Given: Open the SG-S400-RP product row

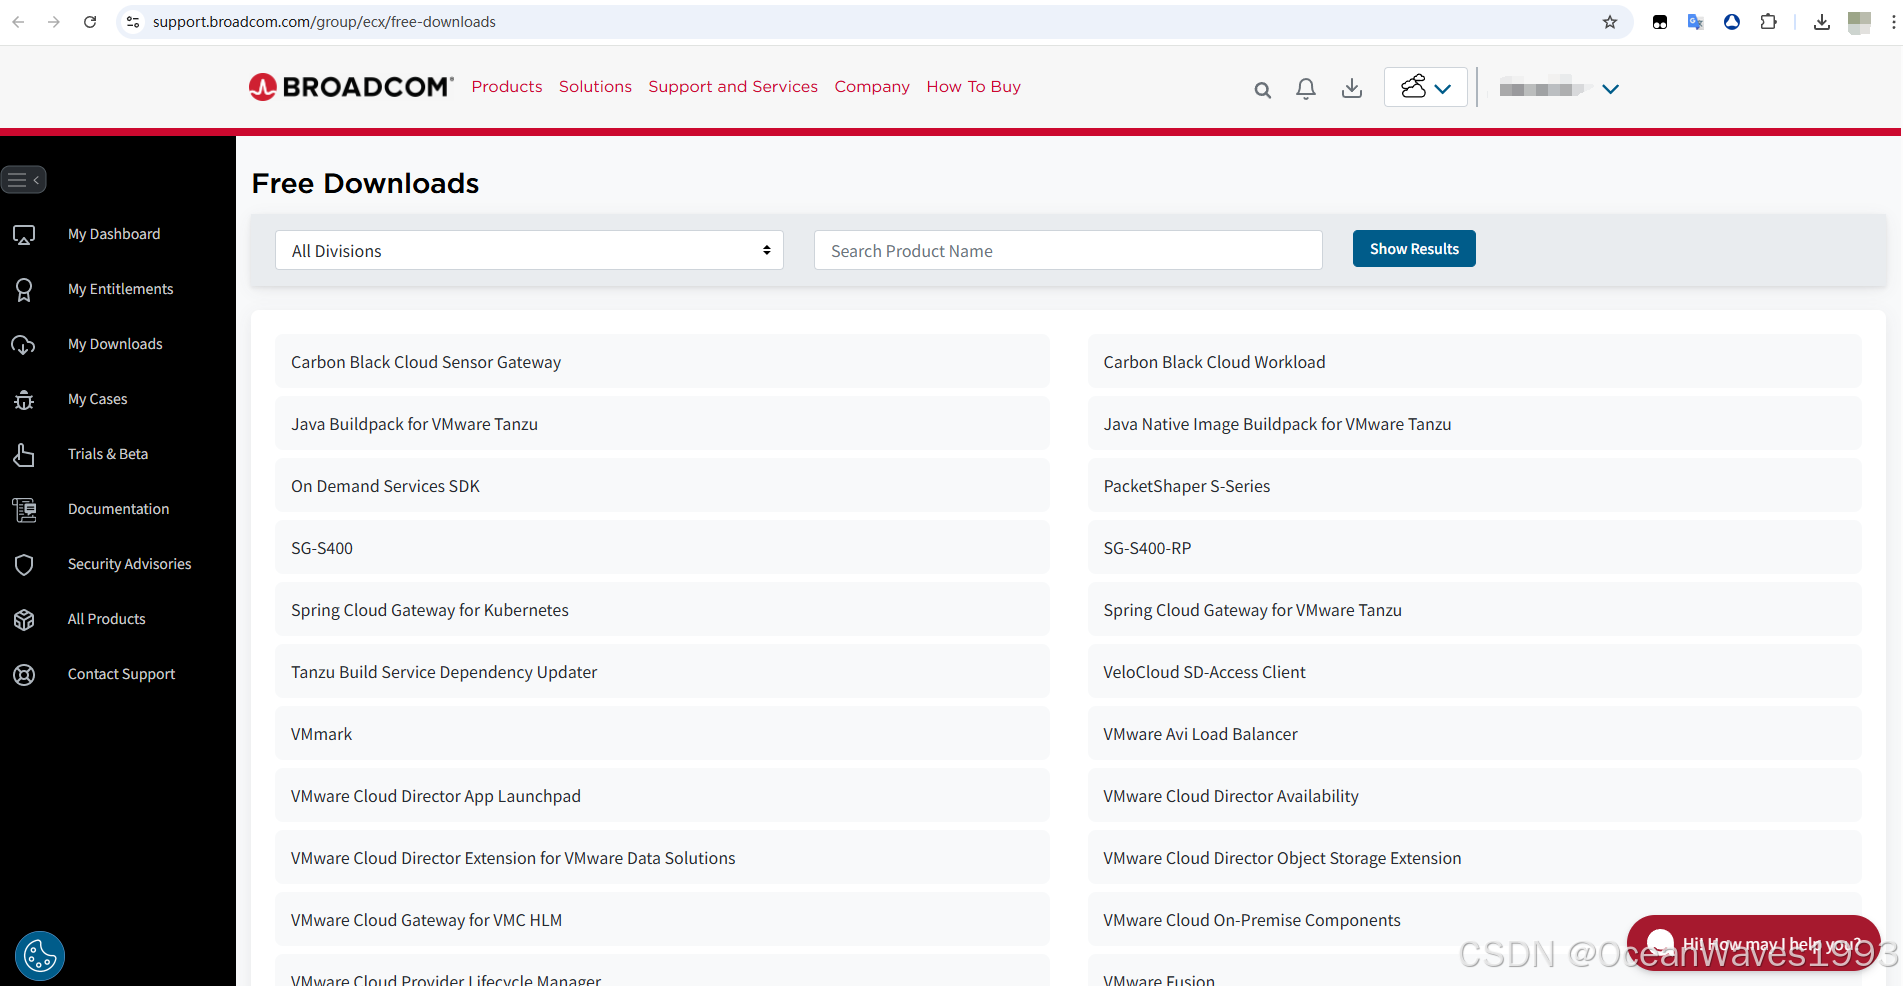Looking at the screenshot, I should pos(1474,548).
